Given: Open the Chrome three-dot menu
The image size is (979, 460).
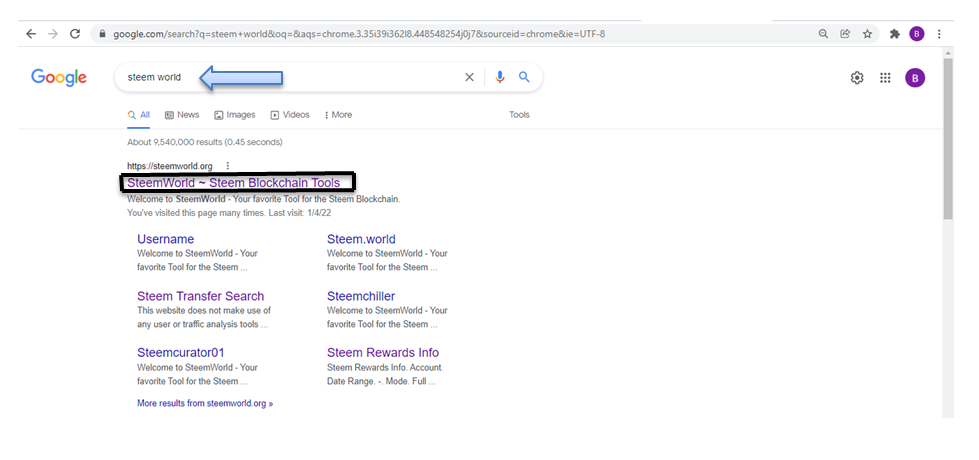Looking at the screenshot, I should click(939, 34).
